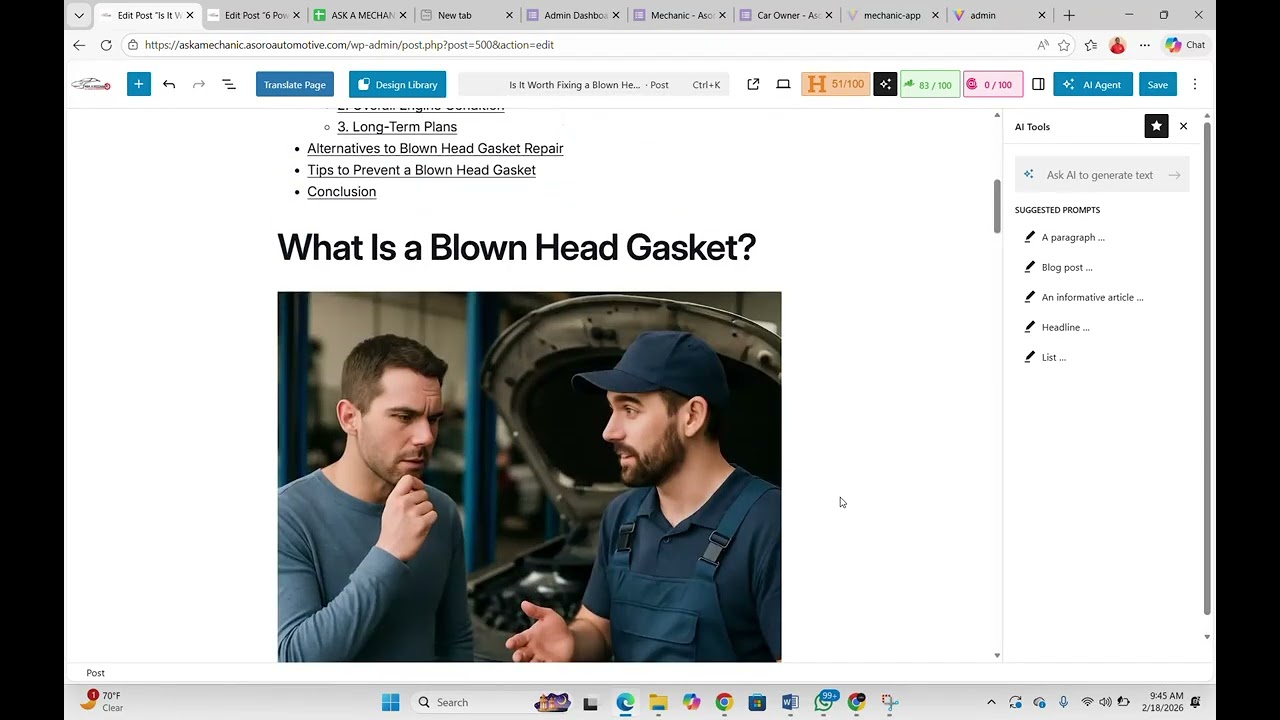Open the Windows Start menu
1280x720 pixels.
(390, 702)
